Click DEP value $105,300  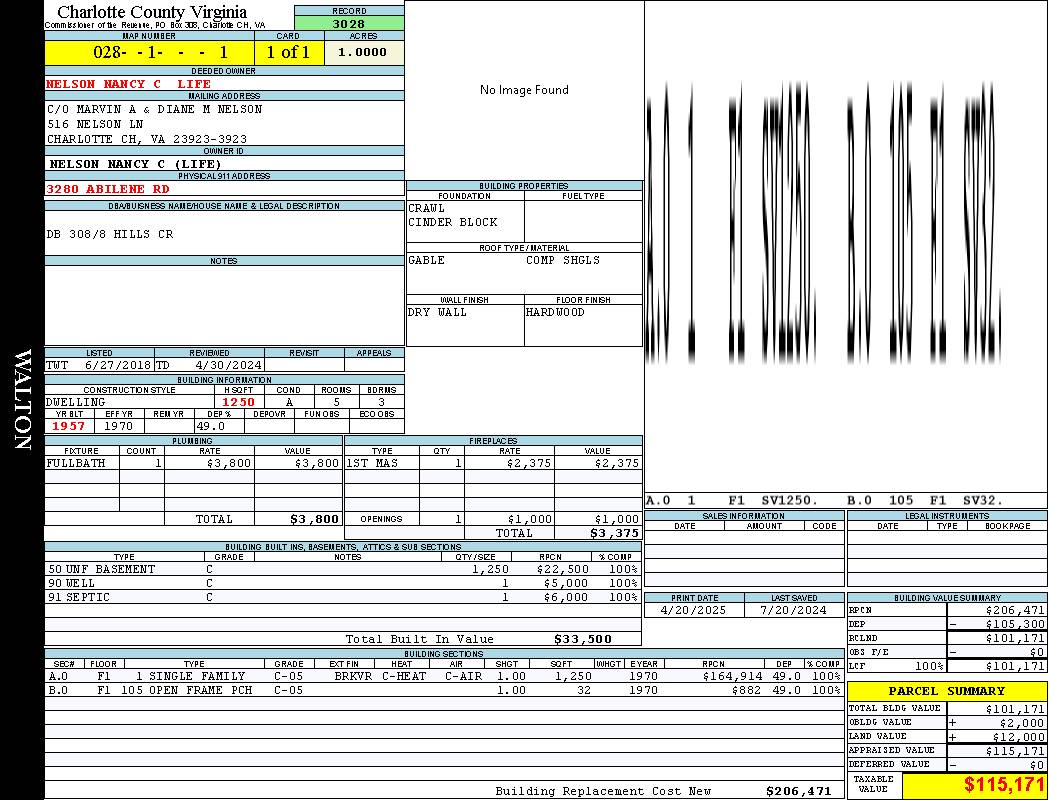1015,625
